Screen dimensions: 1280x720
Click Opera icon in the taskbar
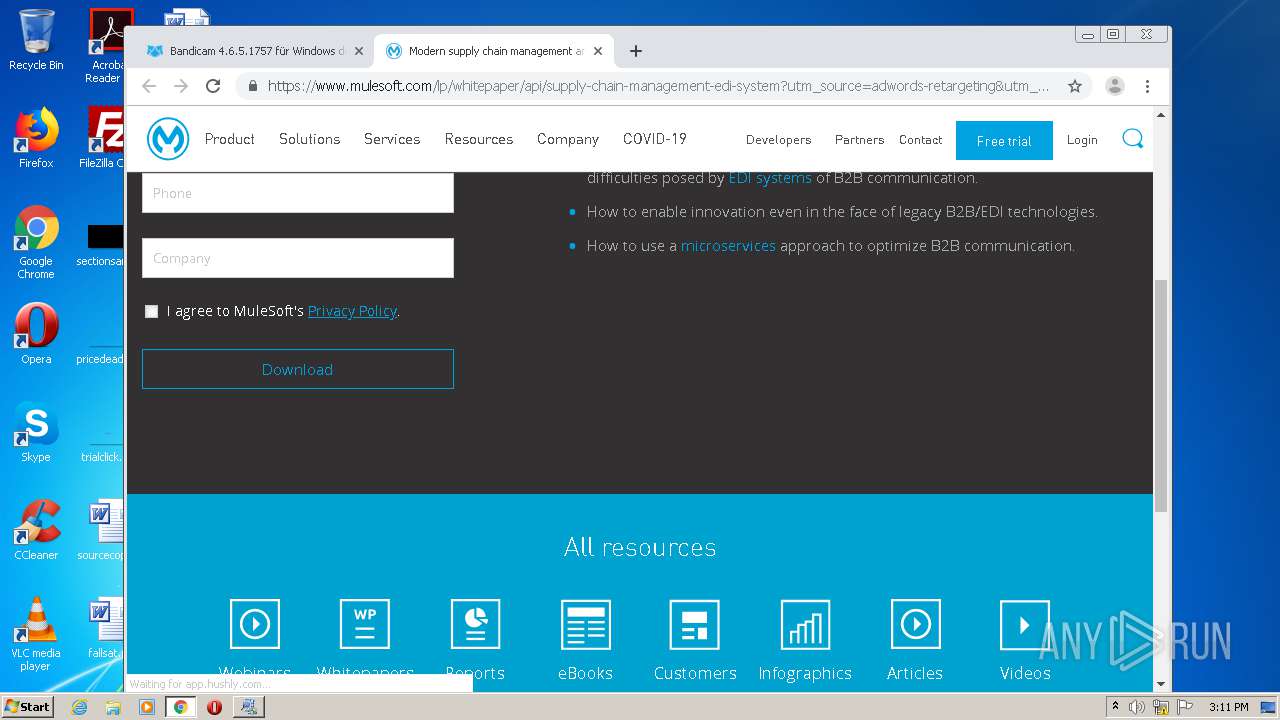(x=214, y=707)
